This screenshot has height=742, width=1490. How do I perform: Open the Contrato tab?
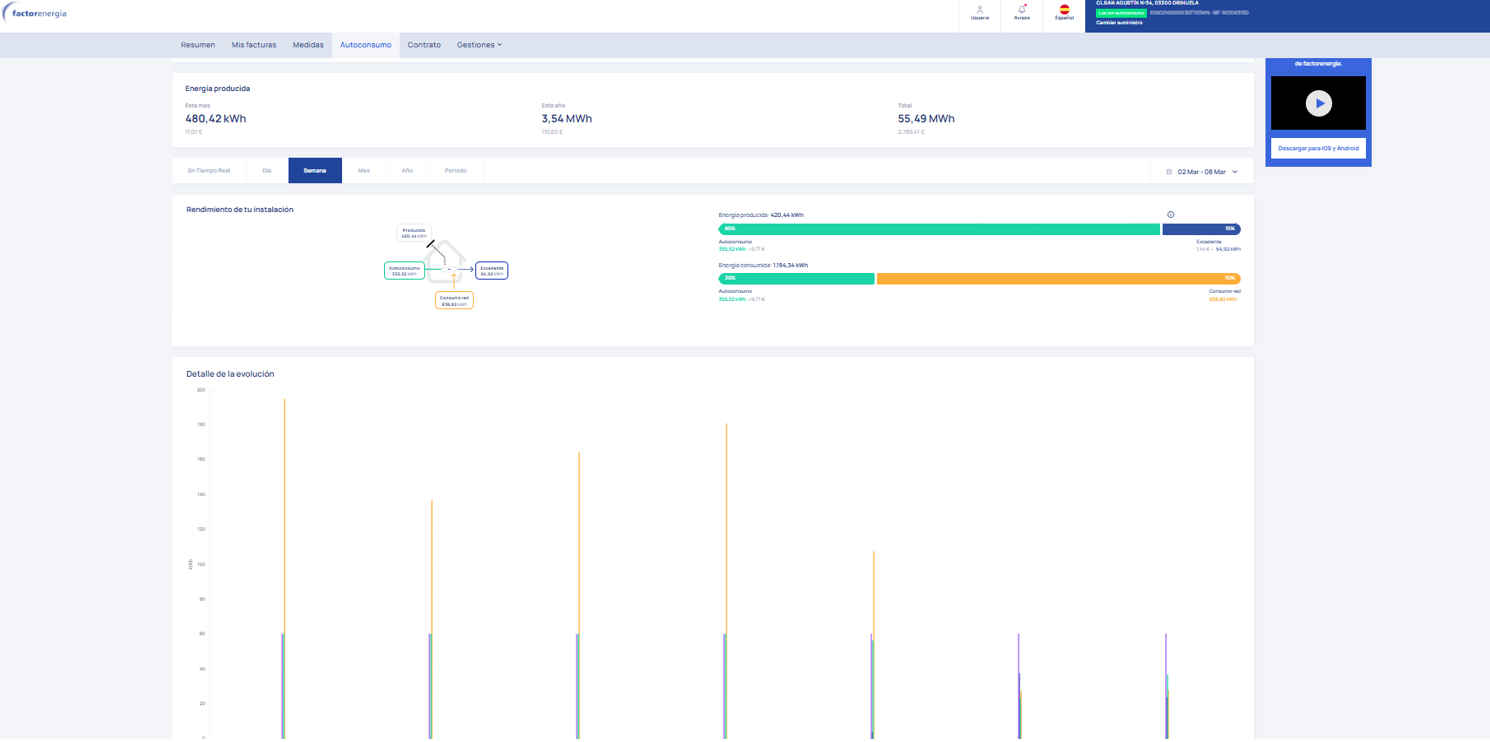pos(424,45)
